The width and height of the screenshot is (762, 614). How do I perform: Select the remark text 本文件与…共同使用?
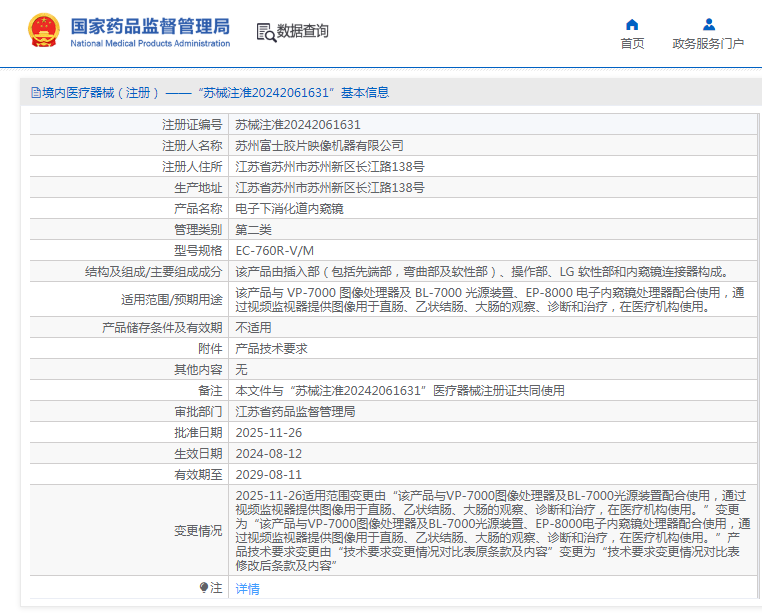pos(399,391)
